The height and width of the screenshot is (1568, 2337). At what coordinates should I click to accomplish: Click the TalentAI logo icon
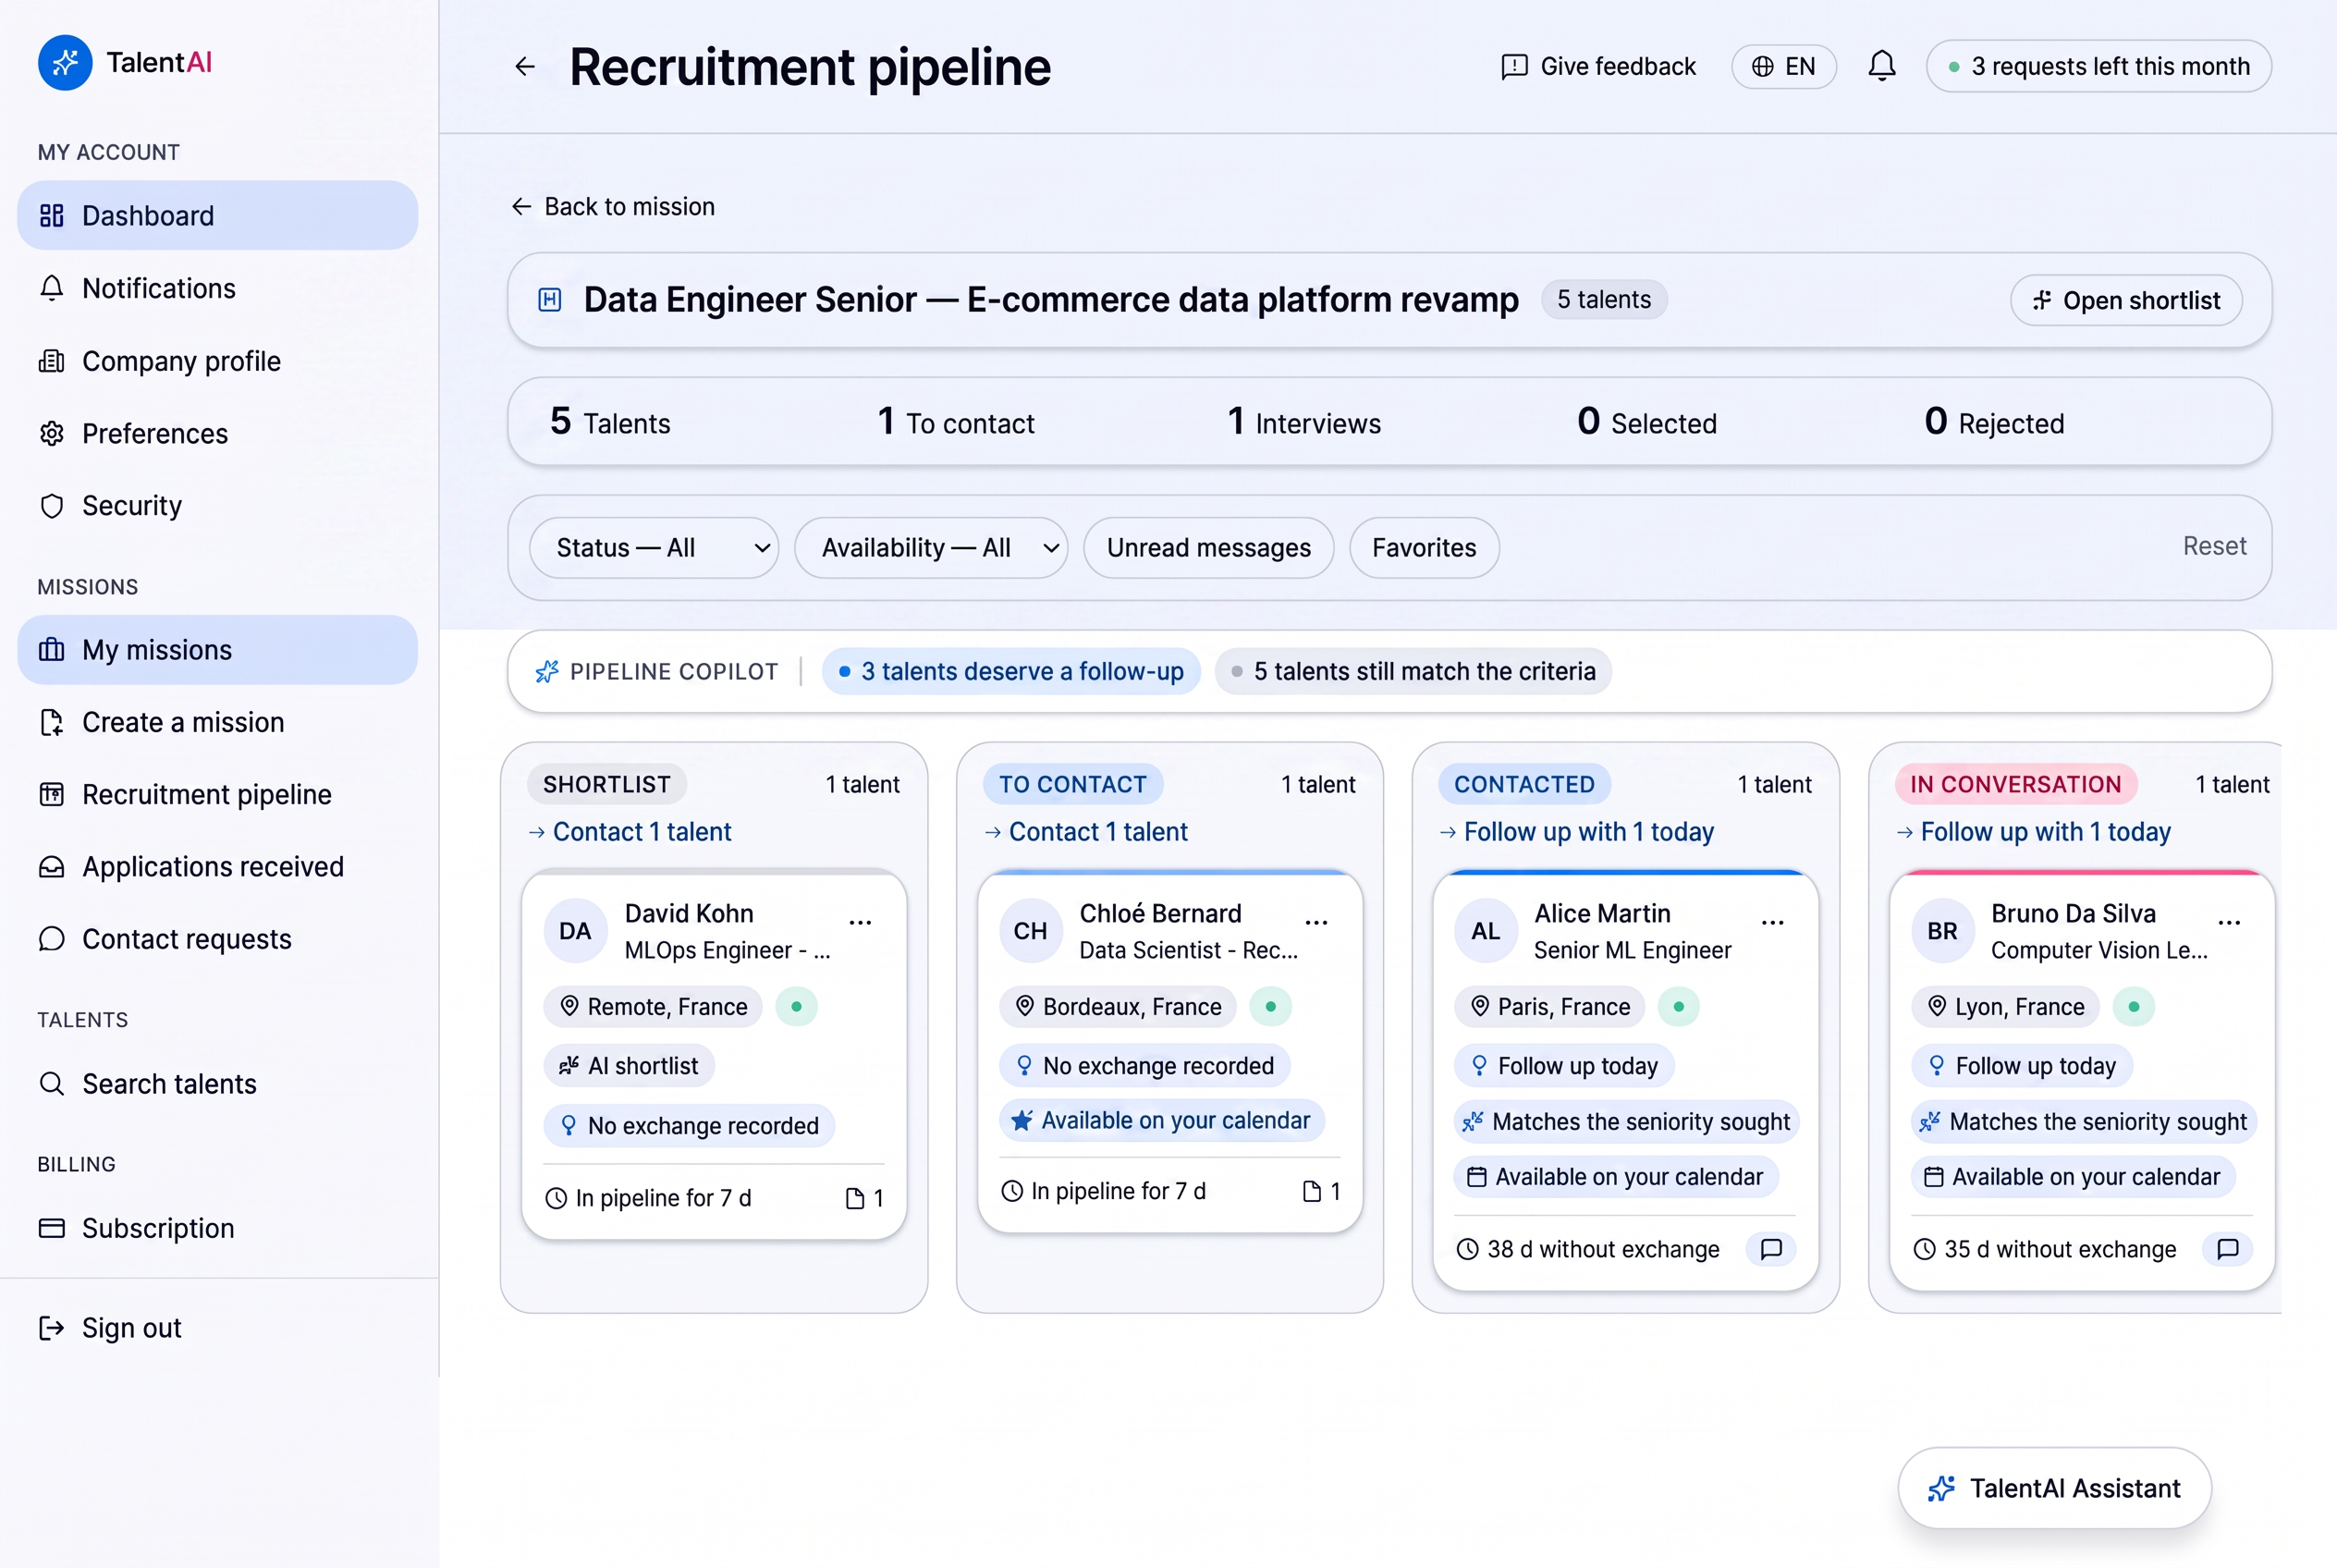pos(65,63)
